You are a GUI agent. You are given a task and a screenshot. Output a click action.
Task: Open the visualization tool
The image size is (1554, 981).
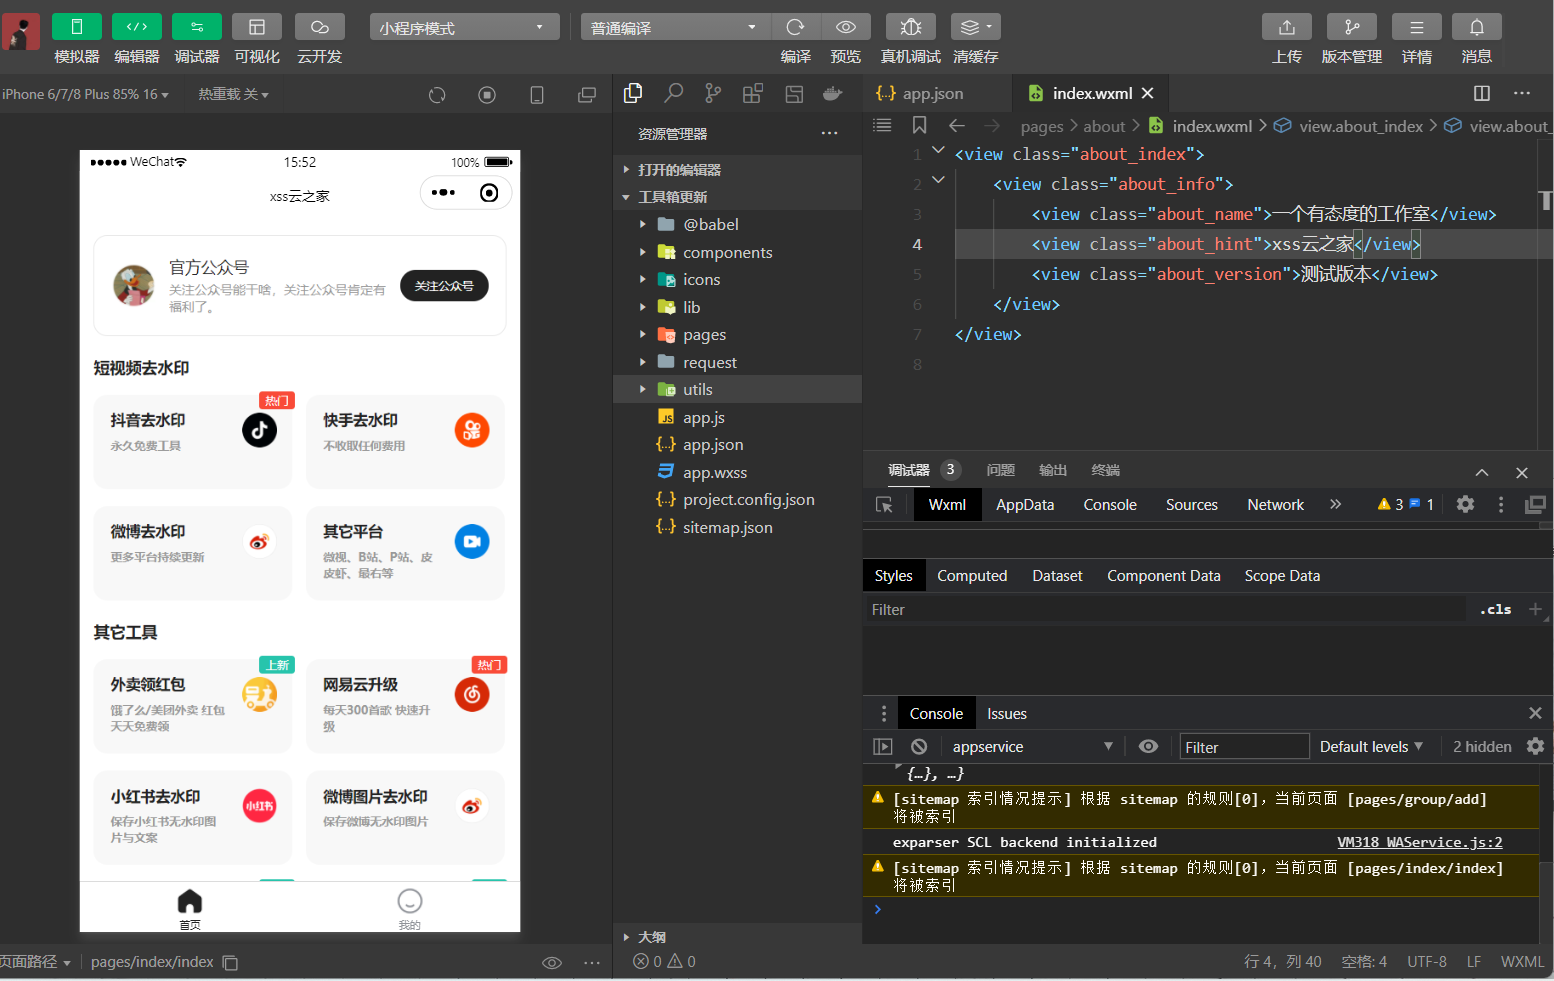pyautogui.click(x=257, y=27)
